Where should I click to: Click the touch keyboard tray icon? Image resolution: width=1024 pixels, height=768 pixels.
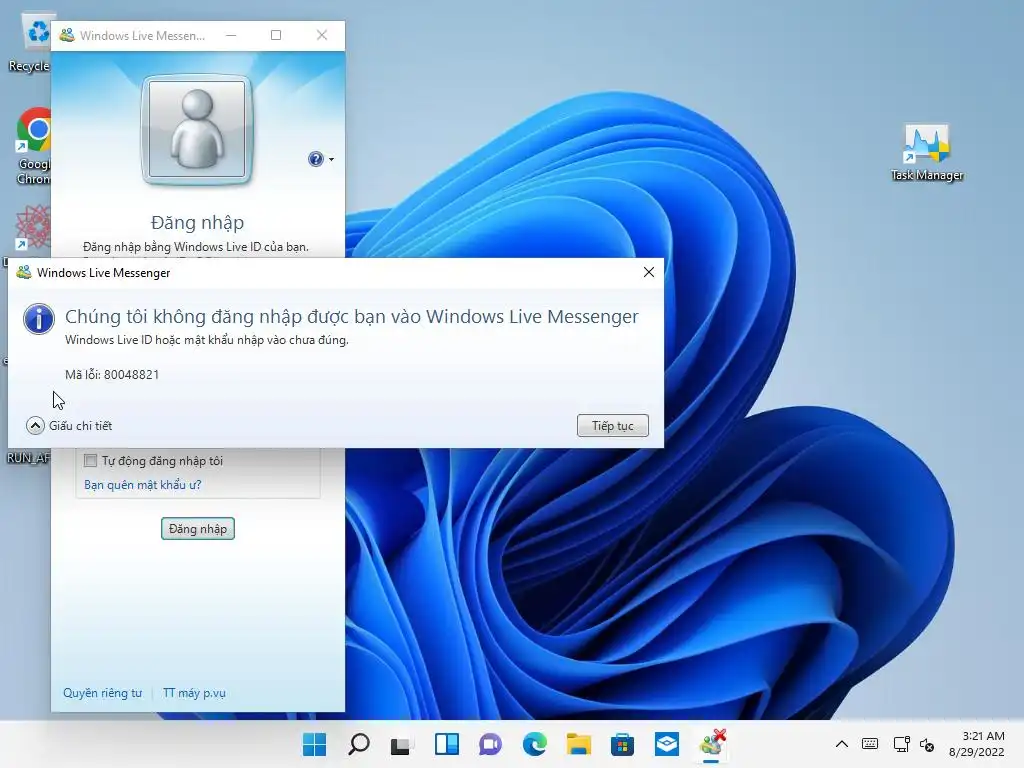(870, 744)
